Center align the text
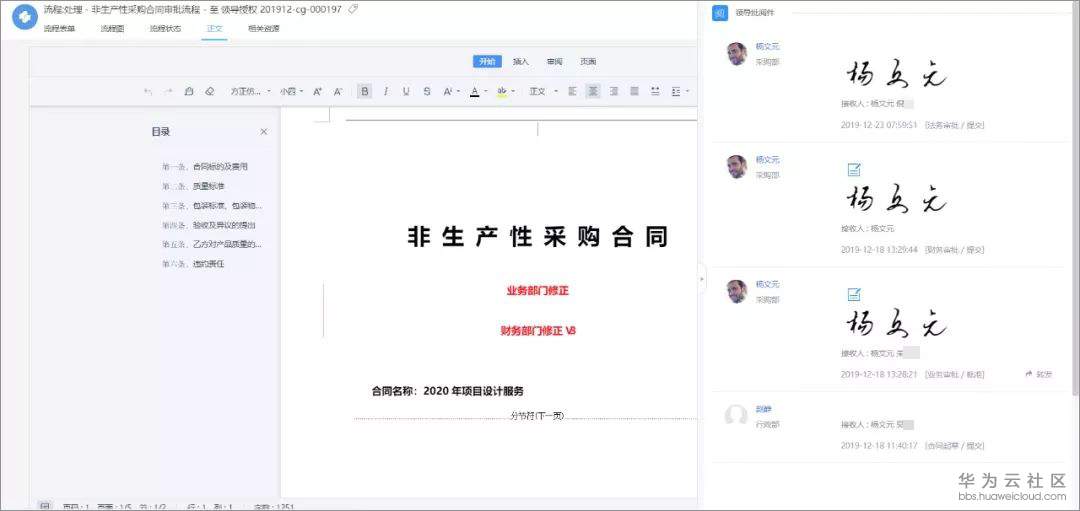 click(x=593, y=91)
